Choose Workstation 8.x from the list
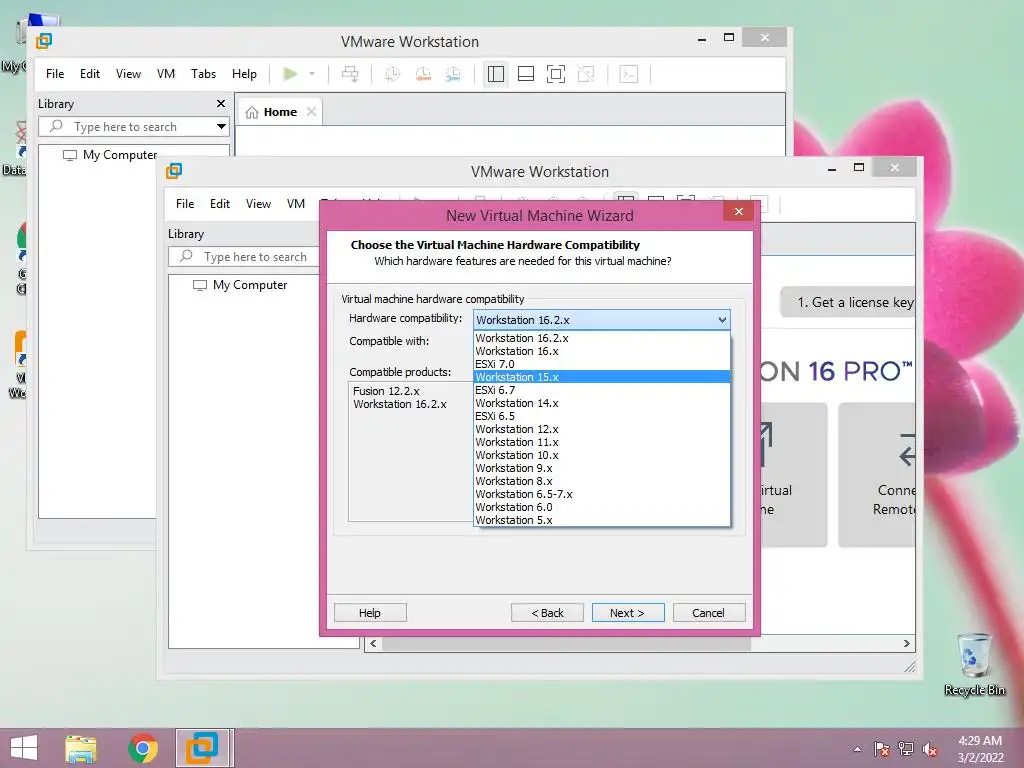The image size is (1024, 768). pyautogui.click(x=601, y=481)
